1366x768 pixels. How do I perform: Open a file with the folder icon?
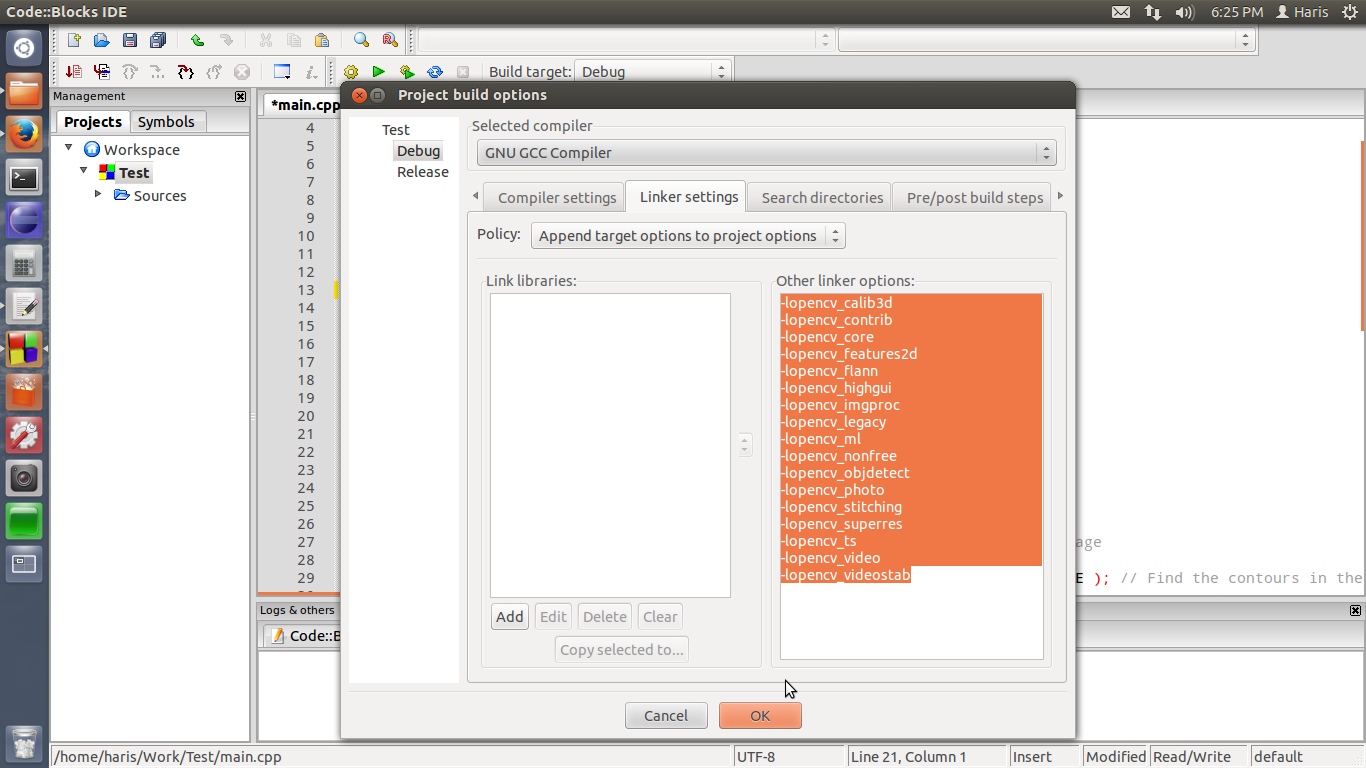click(x=101, y=41)
